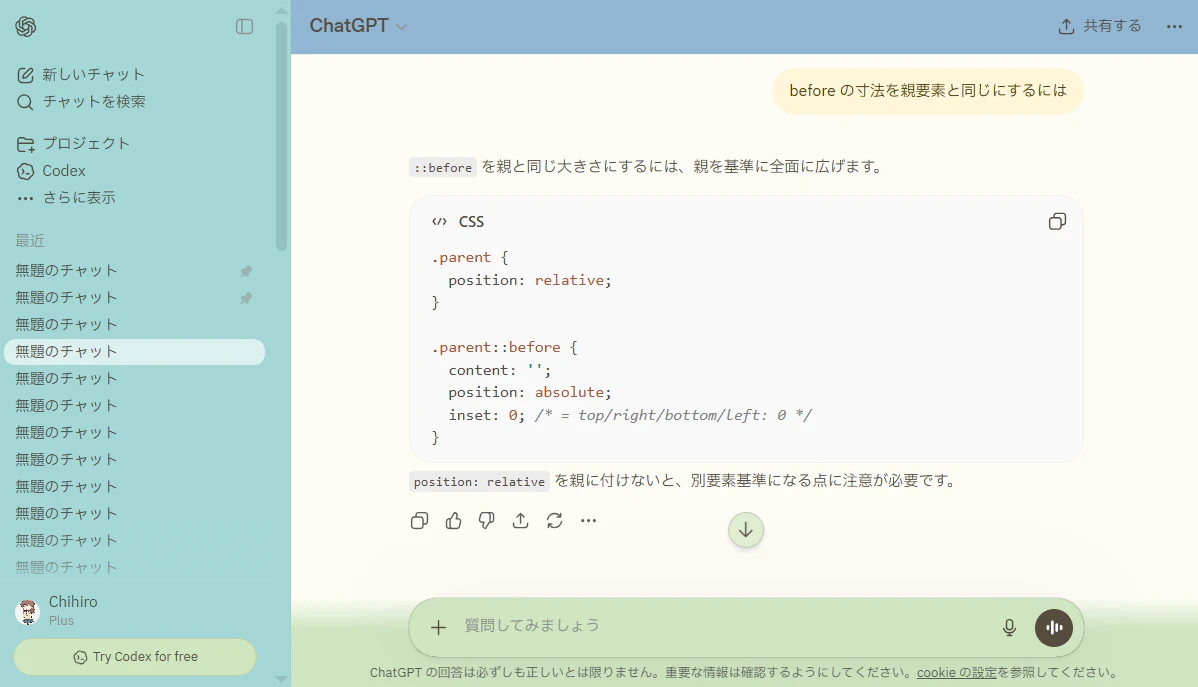This screenshot has height=687, width=1198.
Task: Give the response a thumbs down
Action: click(487, 521)
